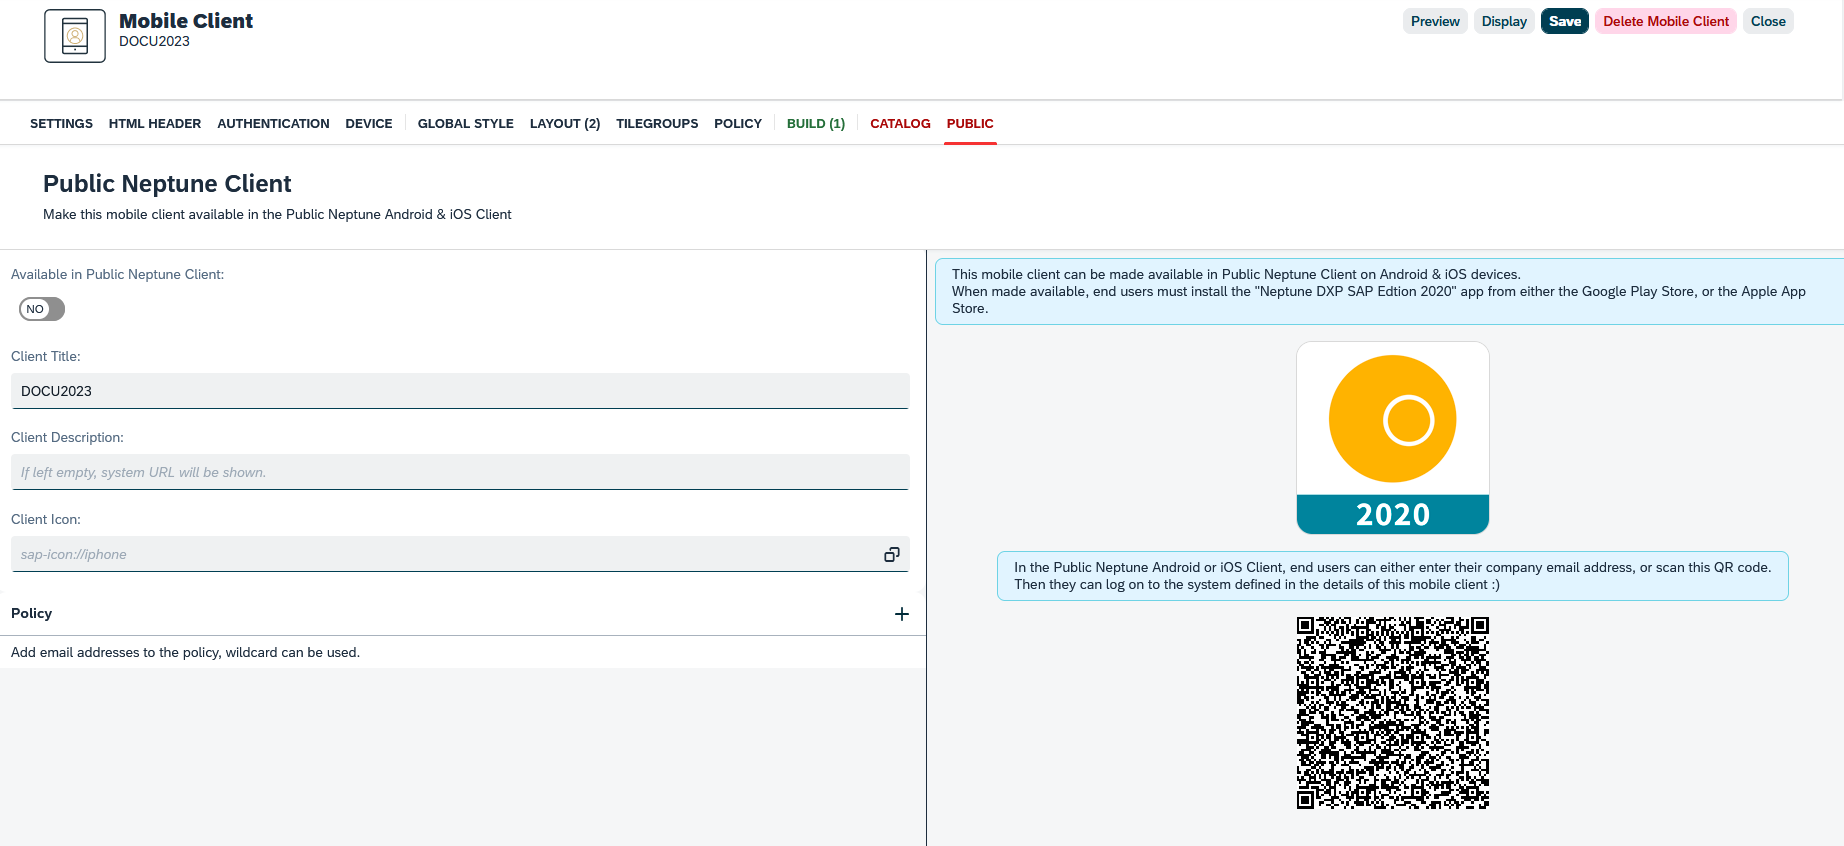
Task: Click 'Add email addresses to the policy' text
Action: click(185, 652)
